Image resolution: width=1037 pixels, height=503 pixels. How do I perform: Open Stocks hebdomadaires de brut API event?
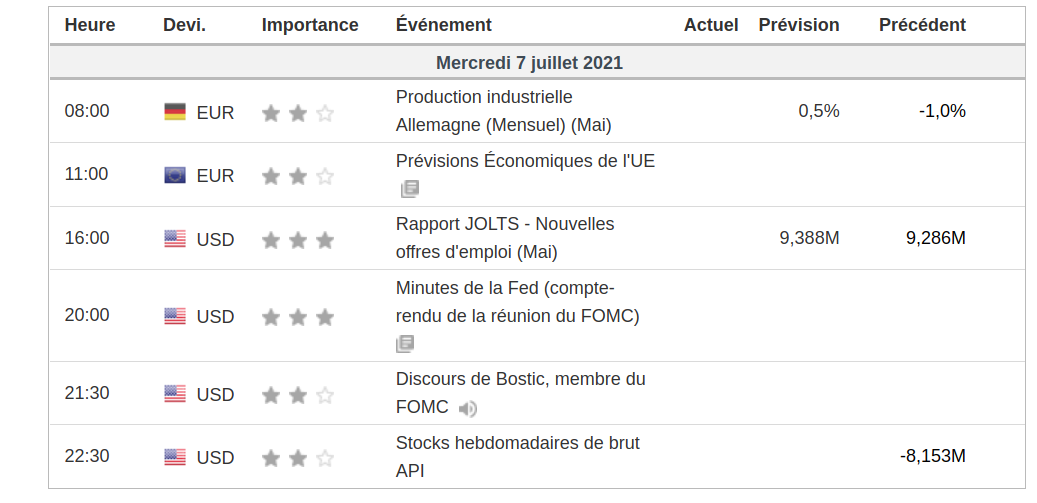pyautogui.click(x=517, y=443)
